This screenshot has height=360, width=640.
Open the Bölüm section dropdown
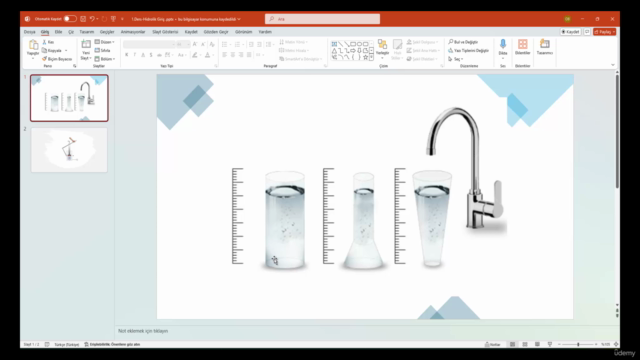click(x=104, y=59)
